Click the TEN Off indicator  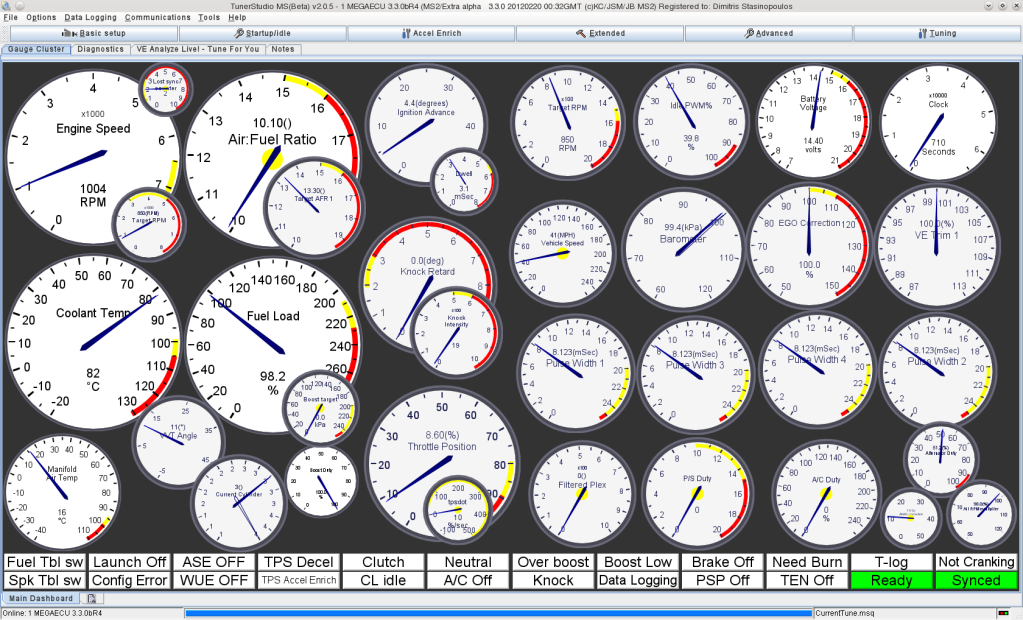(807, 580)
